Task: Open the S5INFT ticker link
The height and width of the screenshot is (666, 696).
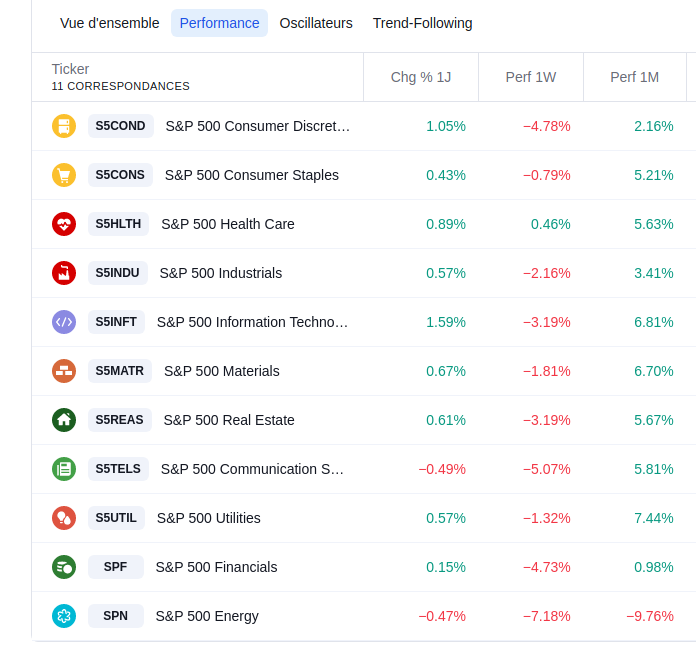Action: point(116,322)
